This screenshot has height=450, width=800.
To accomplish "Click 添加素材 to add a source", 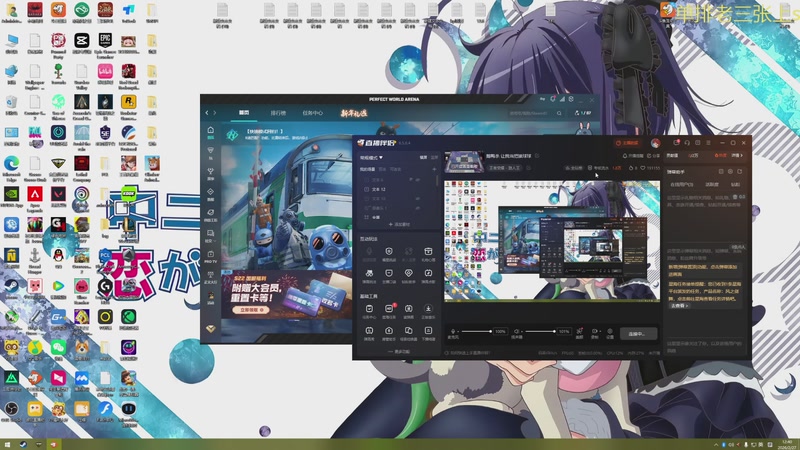I will coord(399,224).
